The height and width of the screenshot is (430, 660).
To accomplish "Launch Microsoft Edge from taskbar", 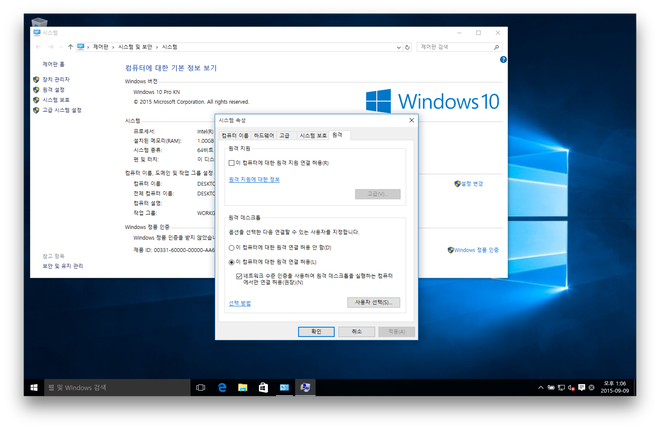I will tap(222, 388).
